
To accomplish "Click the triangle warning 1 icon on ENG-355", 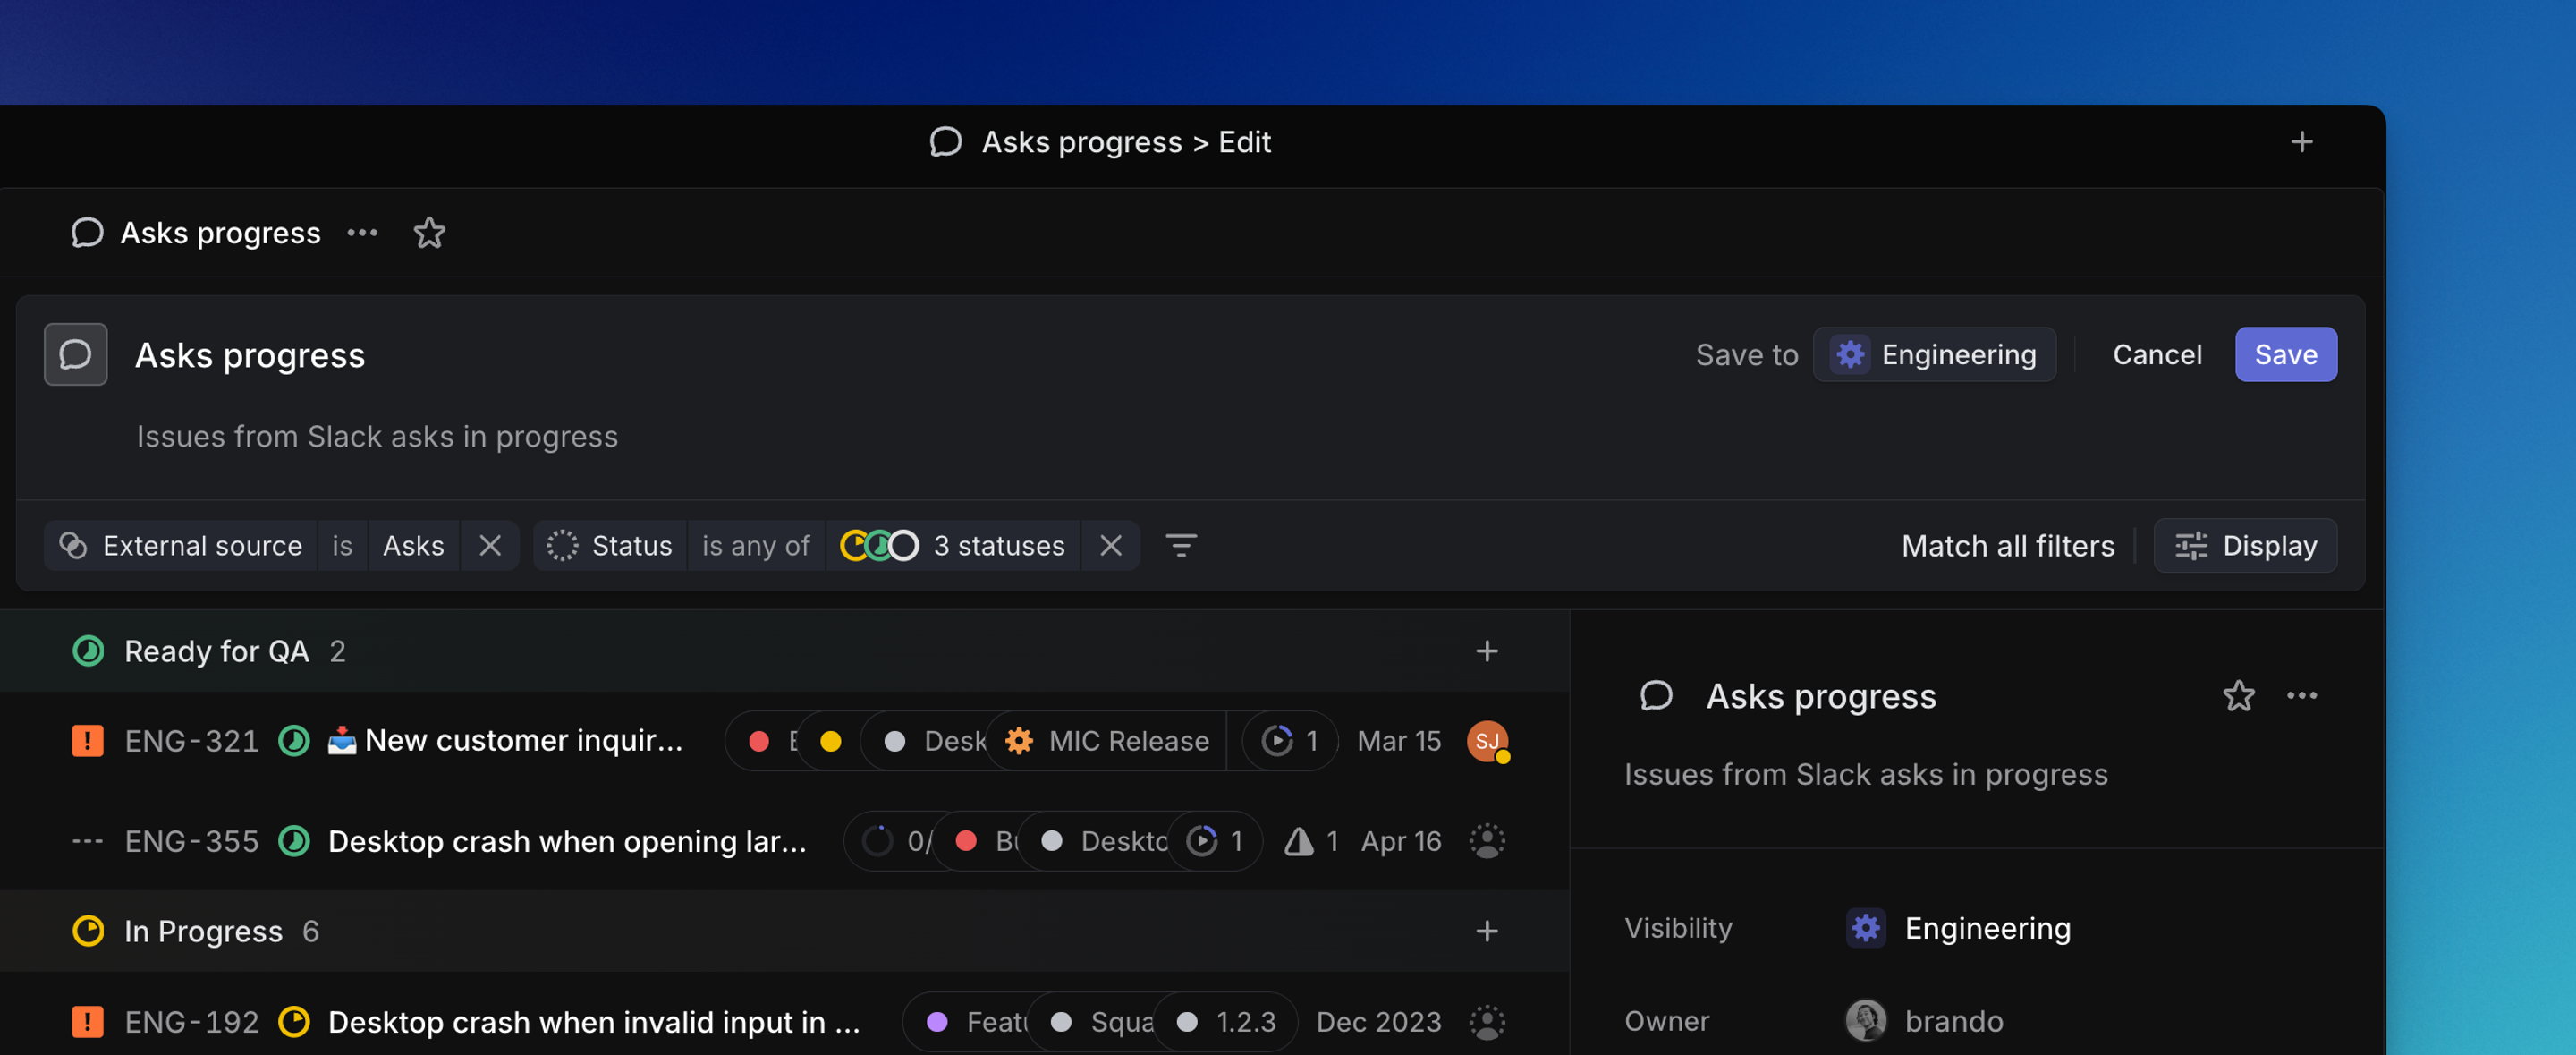I will pos(1310,841).
